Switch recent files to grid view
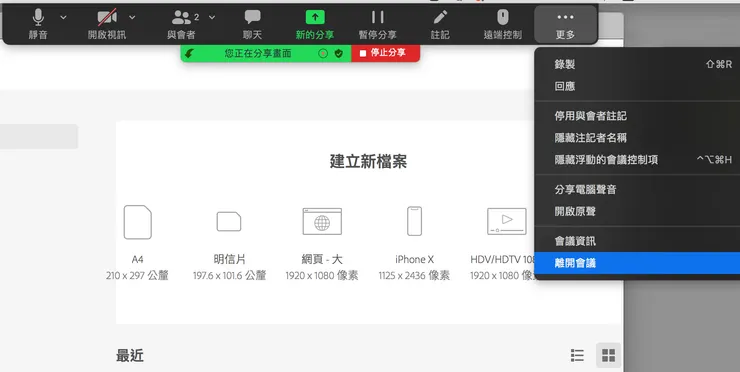 608,355
